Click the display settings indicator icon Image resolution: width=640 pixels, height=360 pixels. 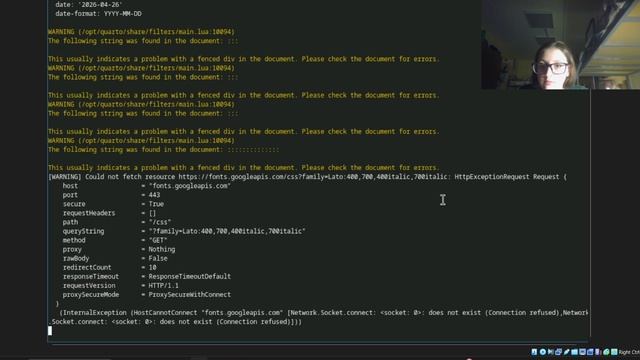(582, 352)
